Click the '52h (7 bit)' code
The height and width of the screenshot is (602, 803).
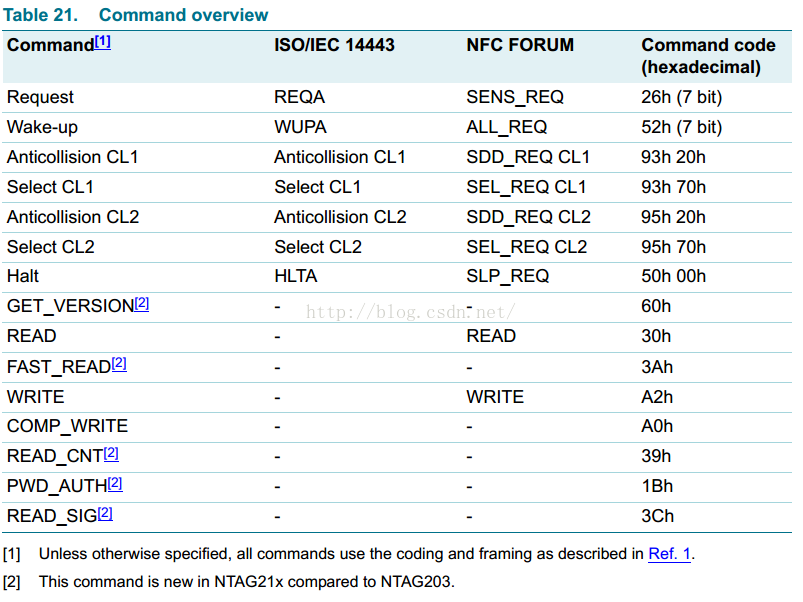[682, 127]
